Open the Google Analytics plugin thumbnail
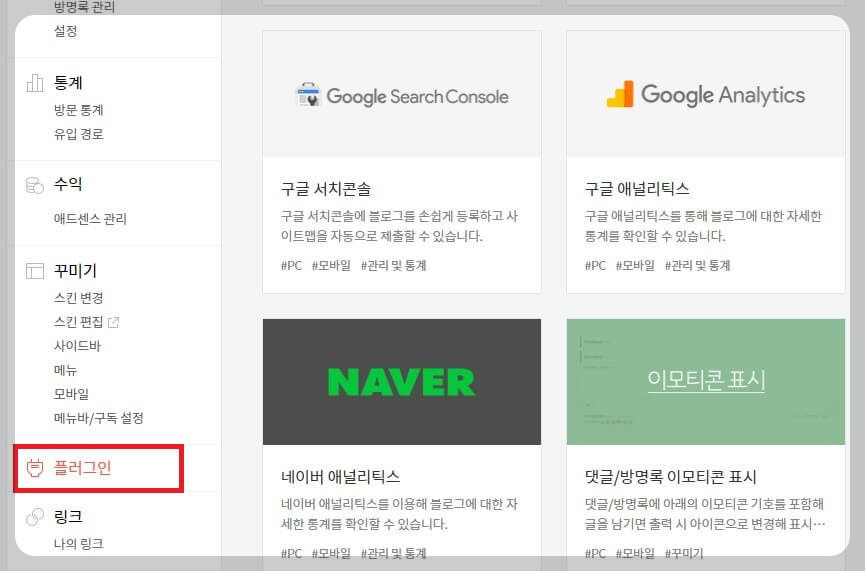 [x=706, y=94]
